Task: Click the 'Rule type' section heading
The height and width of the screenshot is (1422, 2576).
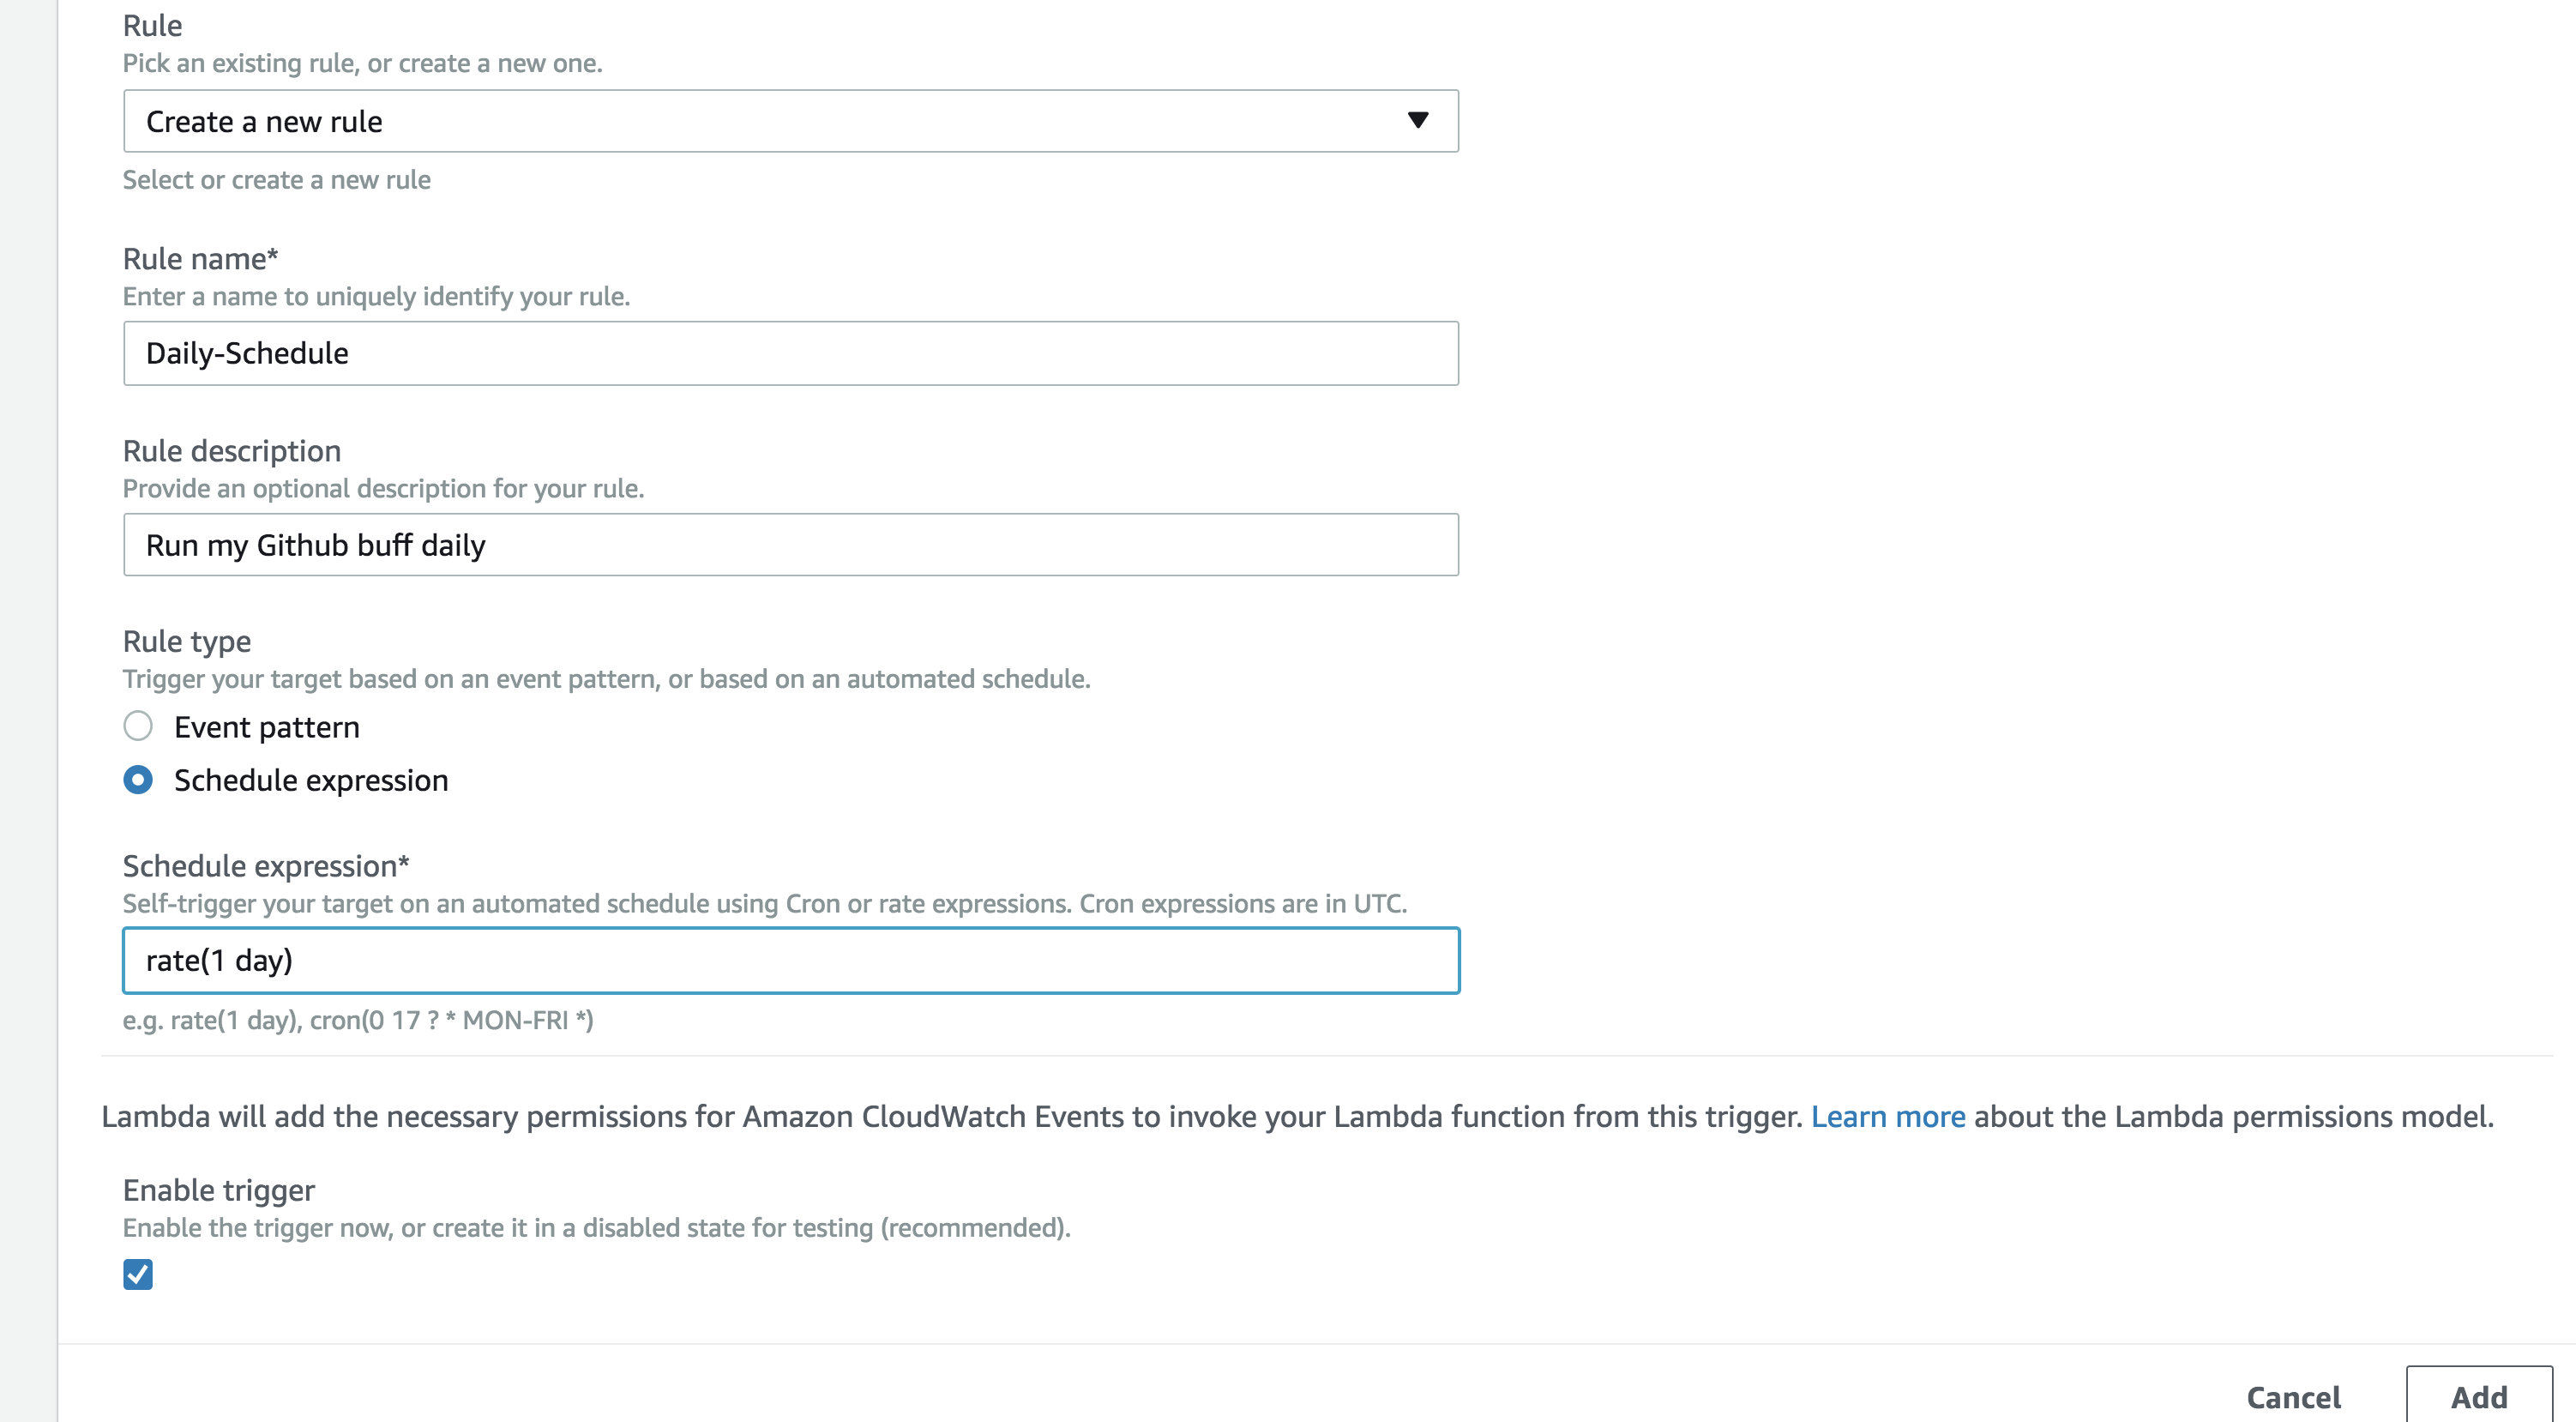Action: pos(186,641)
